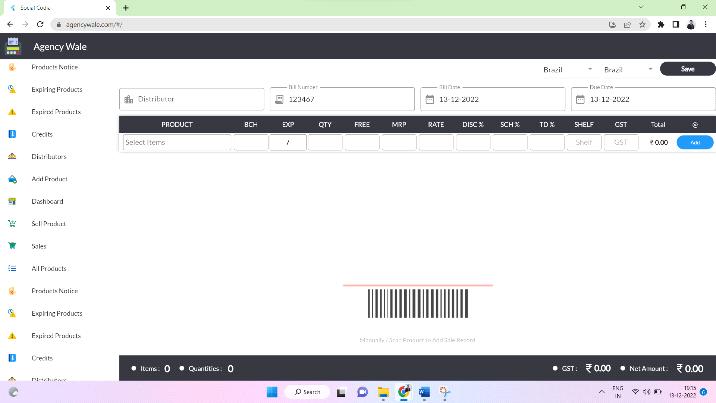
Task: Open the Sell Product cart icon
Action: 12,224
